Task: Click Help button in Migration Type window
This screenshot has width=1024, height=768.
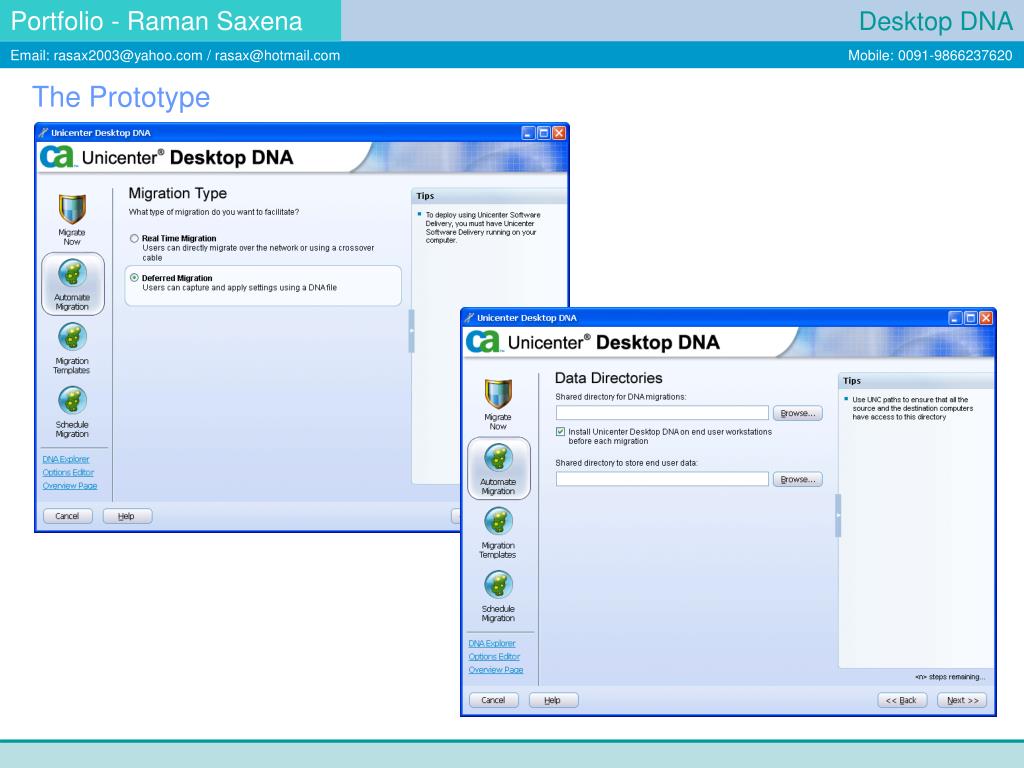Action: pyautogui.click(x=127, y=516)
